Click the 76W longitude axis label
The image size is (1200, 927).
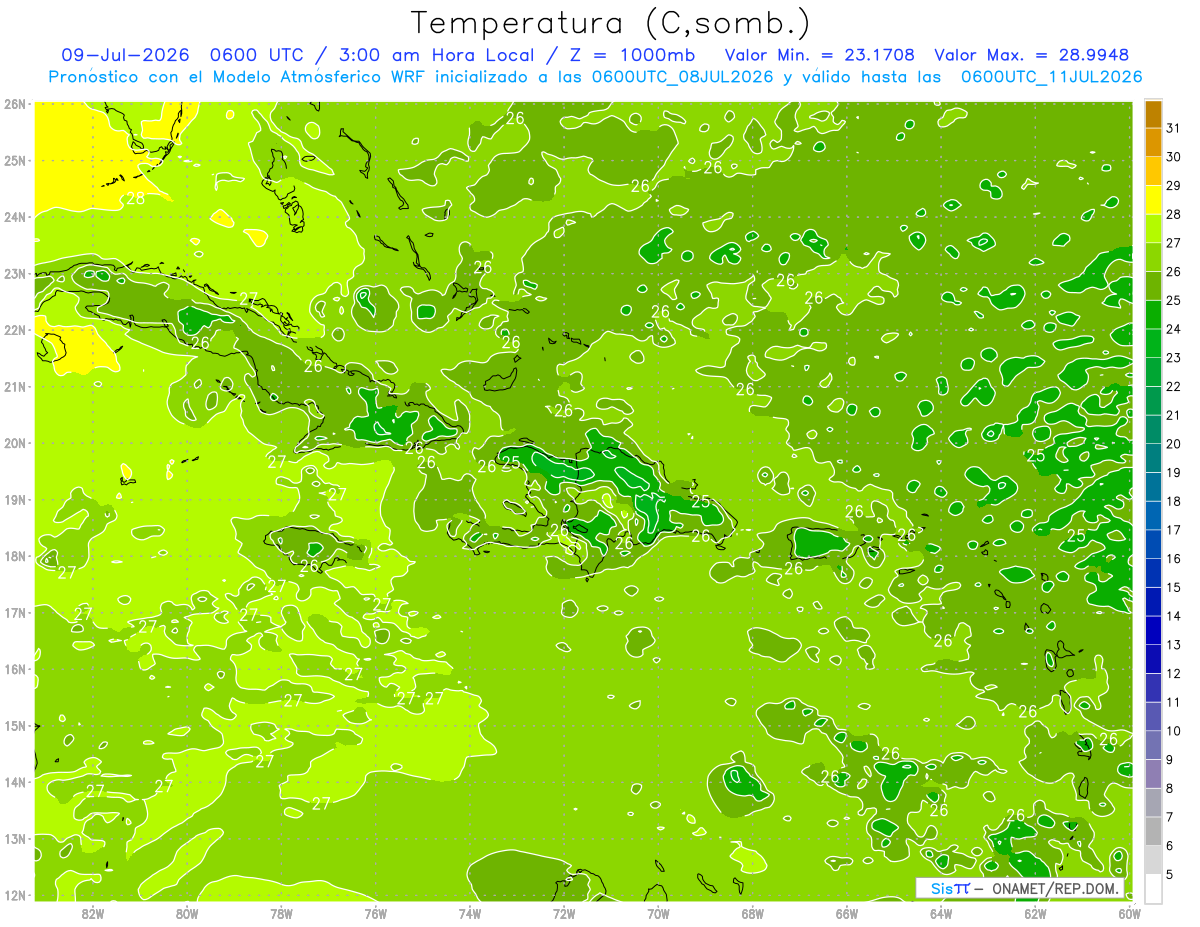pyautogui.click(x=375, y=913)
